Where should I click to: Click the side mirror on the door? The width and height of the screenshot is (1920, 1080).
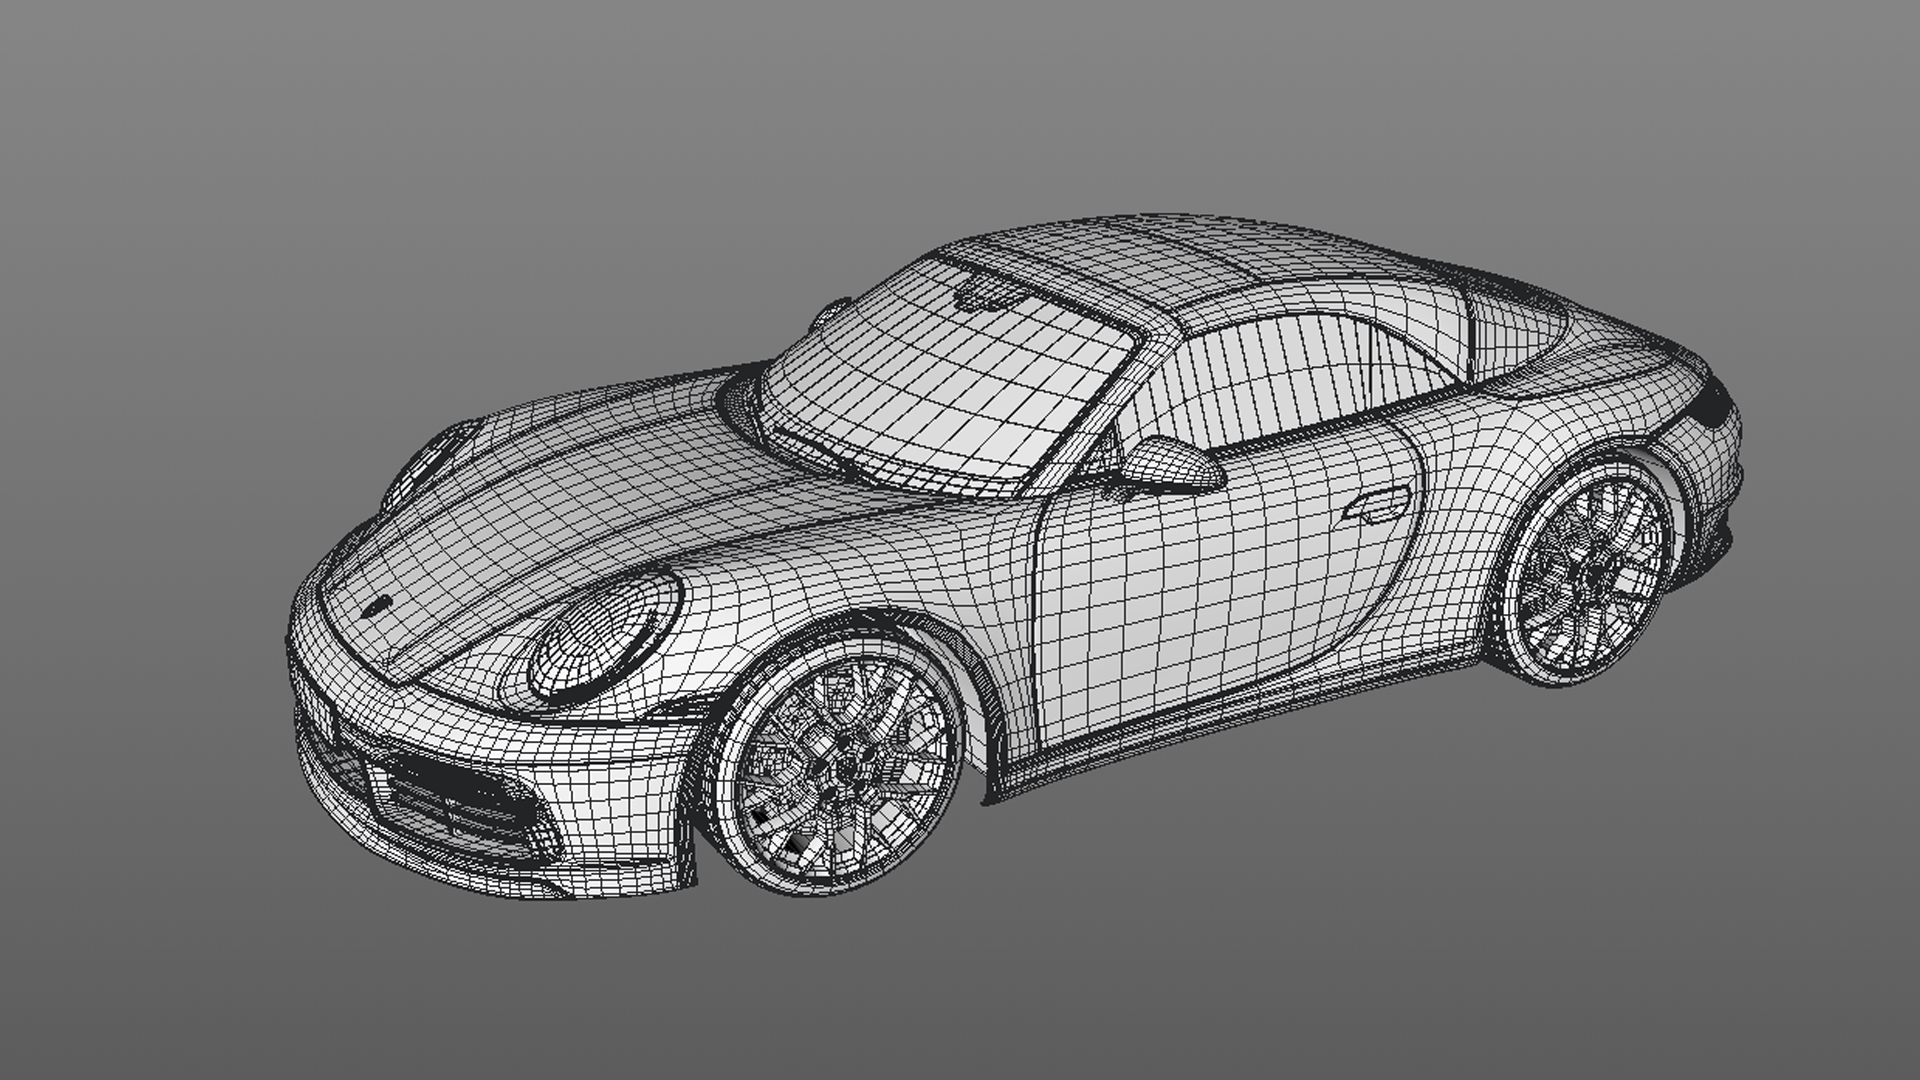pyautogui.click(x=1172, y=466)
